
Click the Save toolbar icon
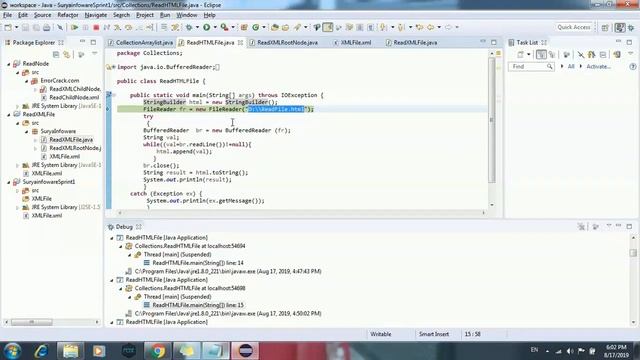point(25,27)
